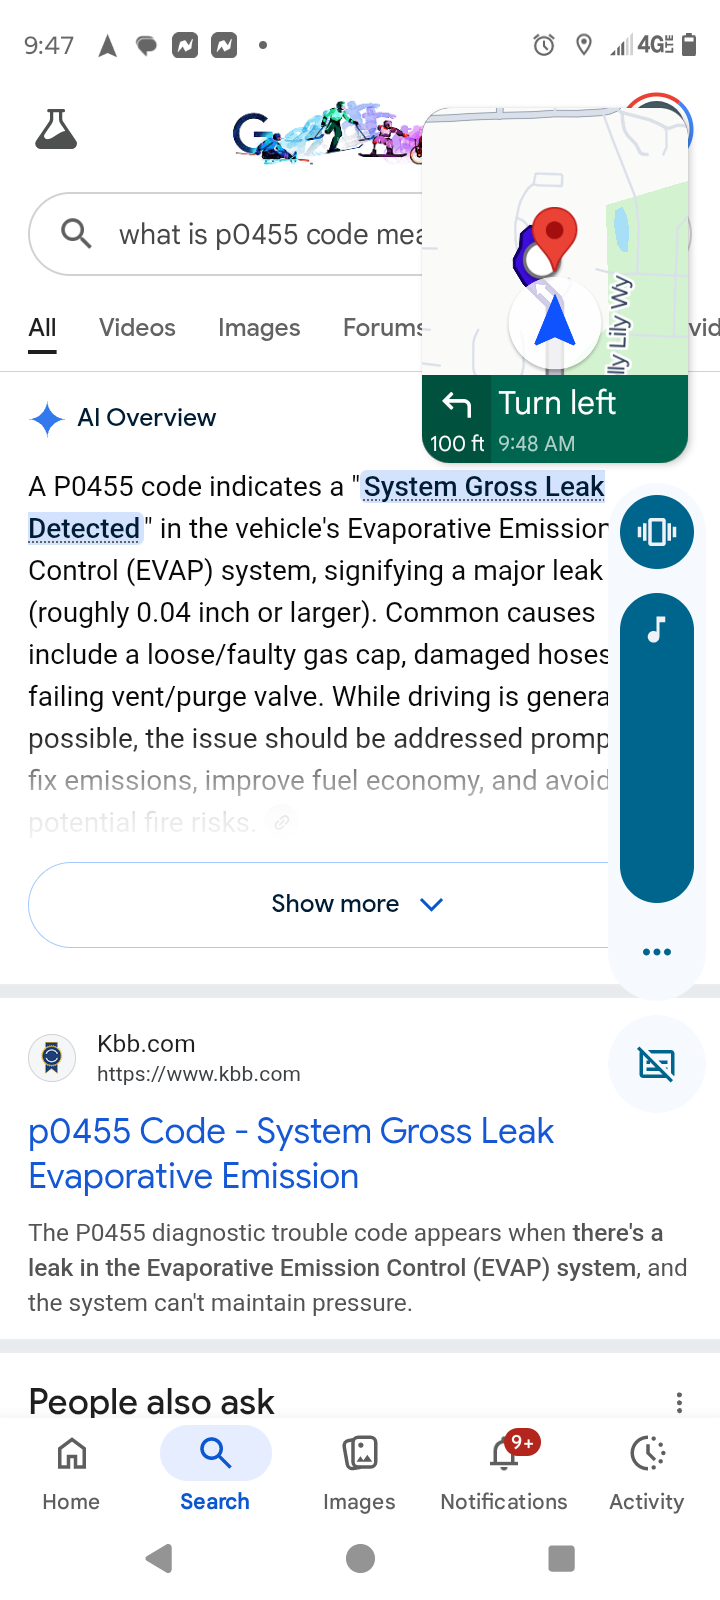This screenshot has width=720, height=1600.
Task: Open People also ask options menu
Action: pyautogui.click(x=679, y=1402)
